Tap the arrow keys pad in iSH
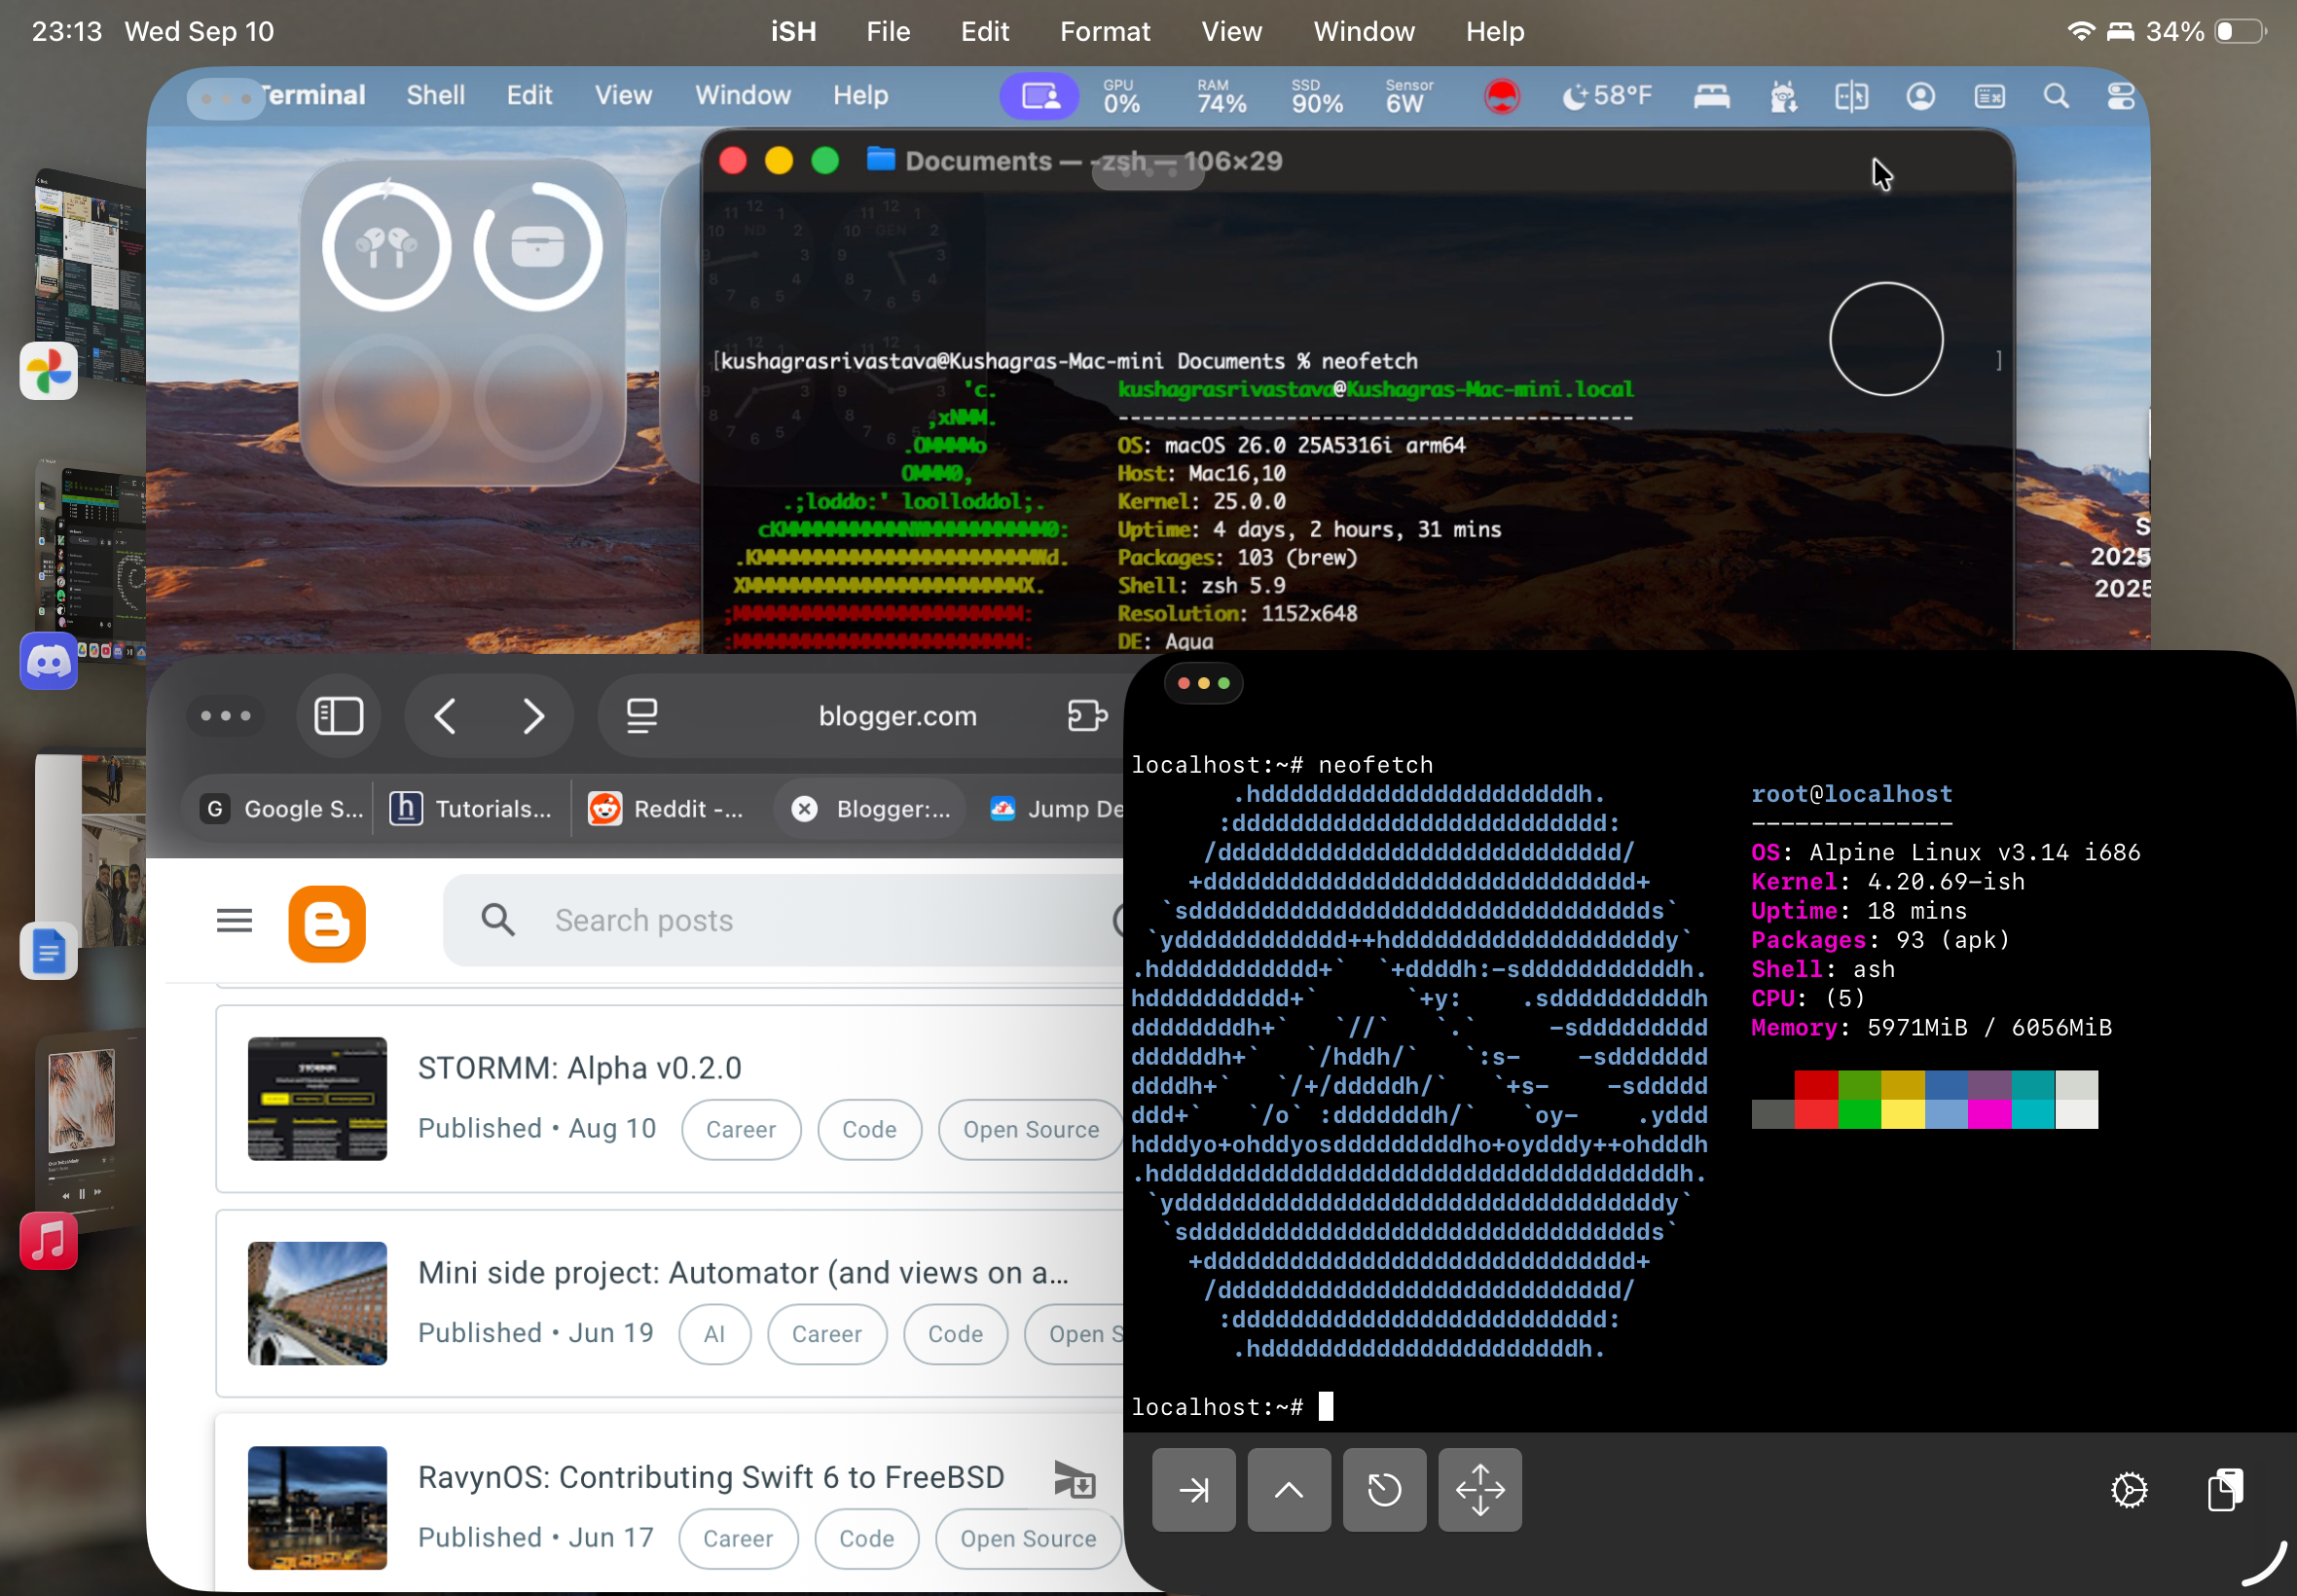2297x1596 pixels. tap(1479, 1490)
